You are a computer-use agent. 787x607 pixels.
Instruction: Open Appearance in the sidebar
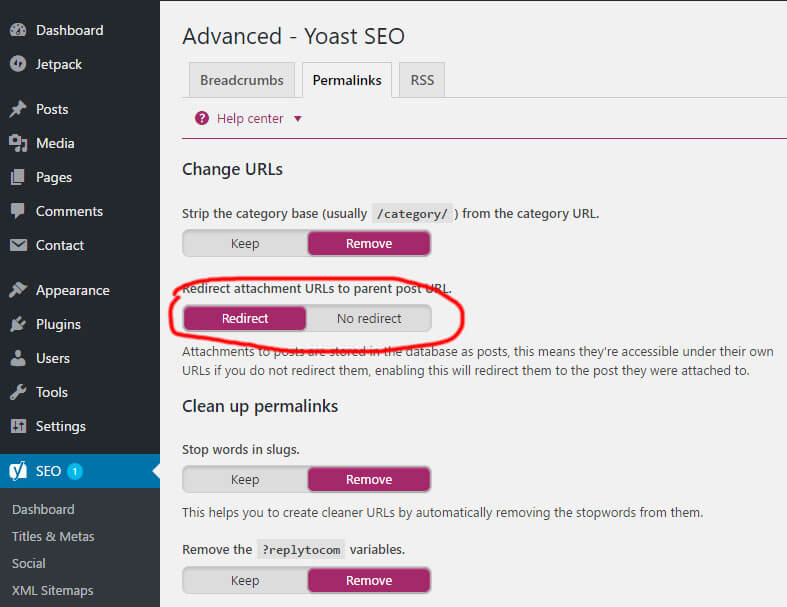pos(73,291)
